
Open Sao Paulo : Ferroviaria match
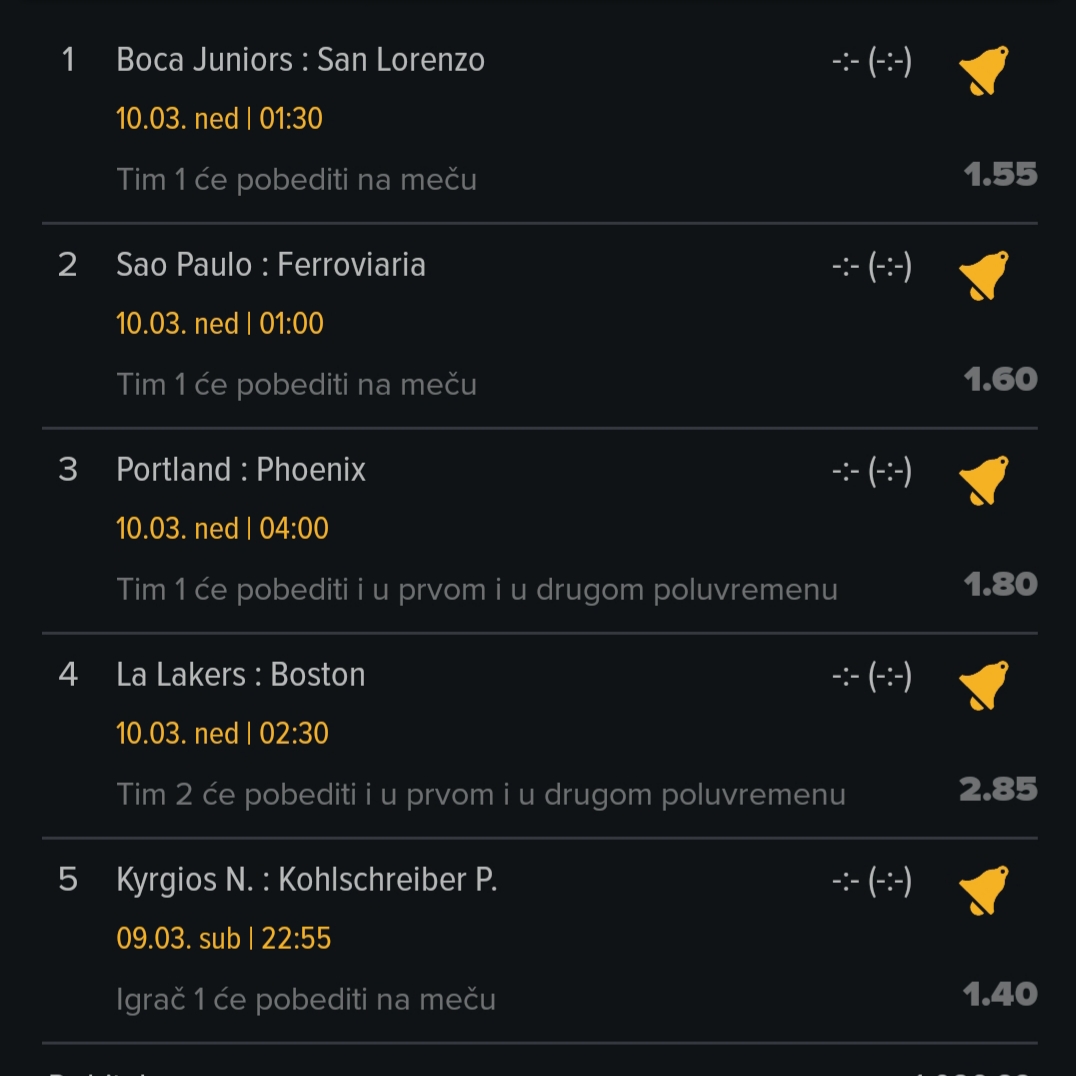pos(271,265)
